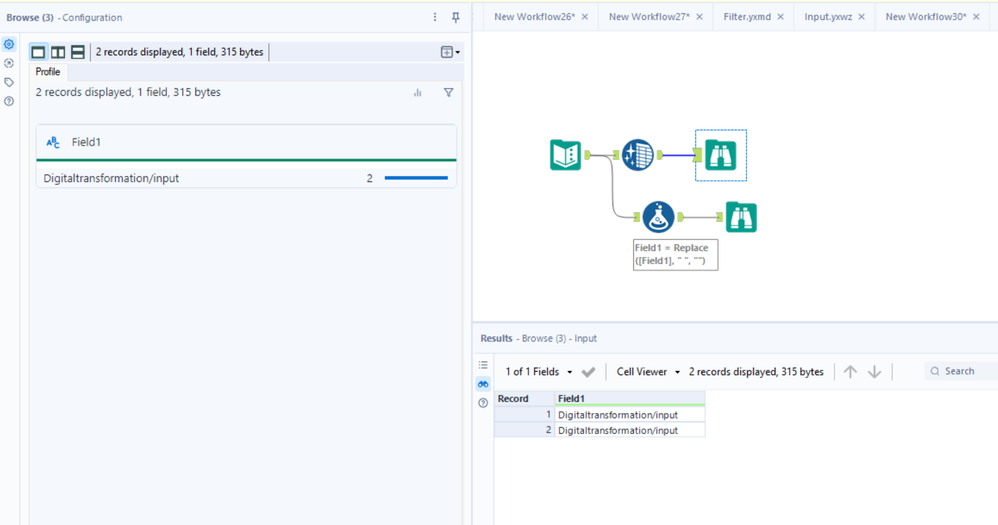
Task: Show messages list icon in Results sidebar
Action: (x=483, y=365)
